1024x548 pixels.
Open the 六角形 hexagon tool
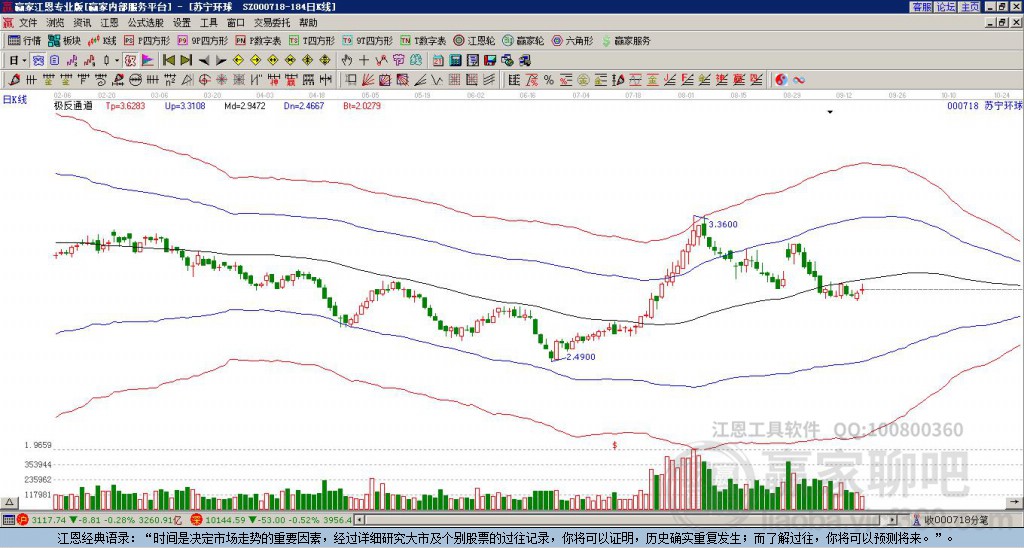click(x=572, y=40)
